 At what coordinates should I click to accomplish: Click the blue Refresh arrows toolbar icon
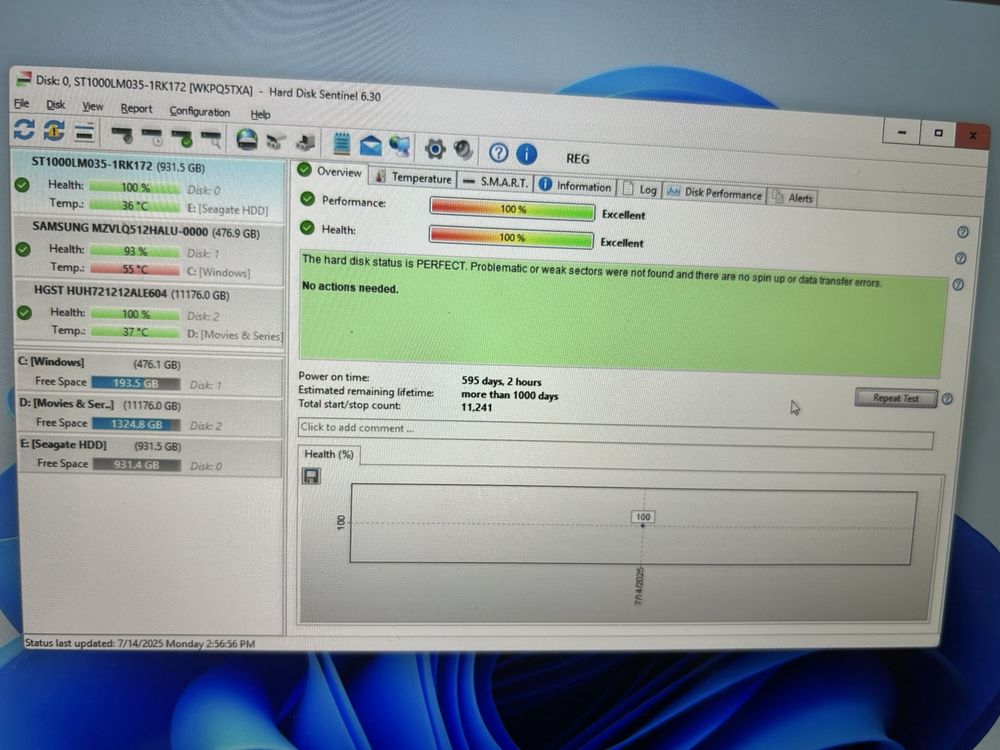[24, 129]
